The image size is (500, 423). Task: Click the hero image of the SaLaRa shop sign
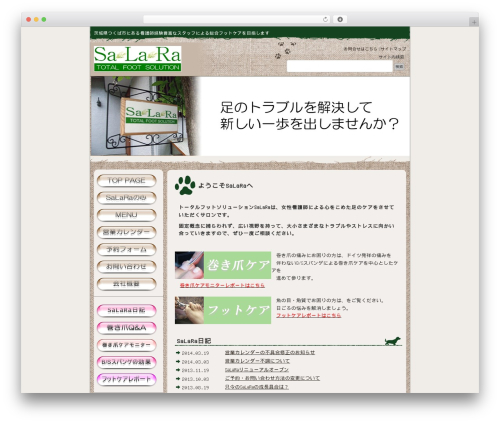pos(145,116)
